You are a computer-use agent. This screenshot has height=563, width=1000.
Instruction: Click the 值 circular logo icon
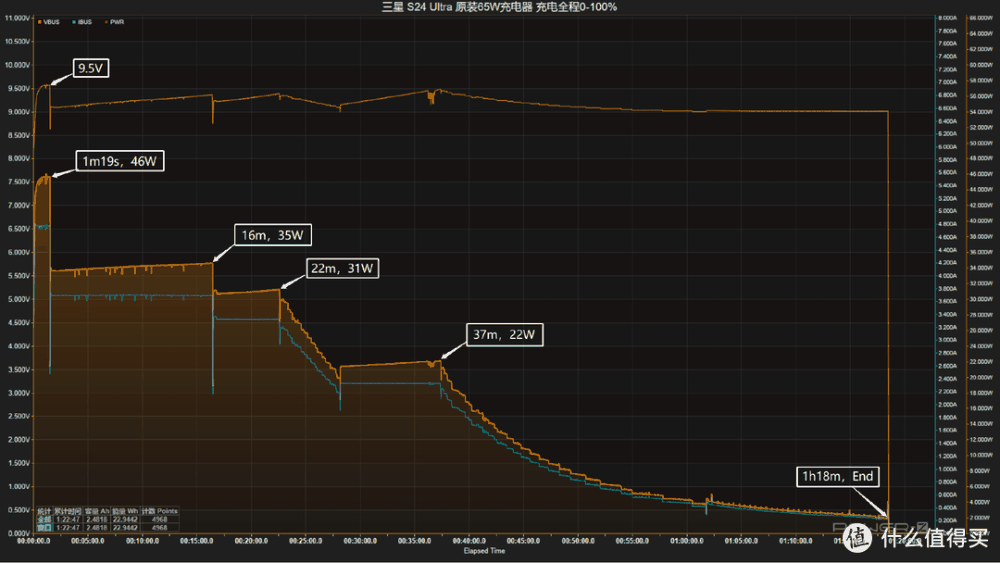856,536
